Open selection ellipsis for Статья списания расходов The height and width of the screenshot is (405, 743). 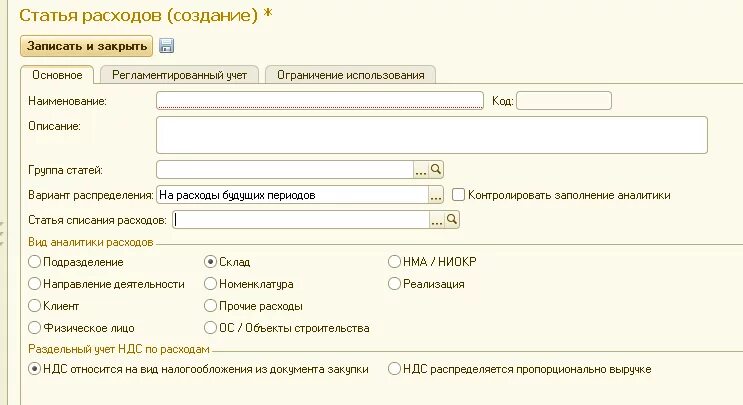coord(437,220)
